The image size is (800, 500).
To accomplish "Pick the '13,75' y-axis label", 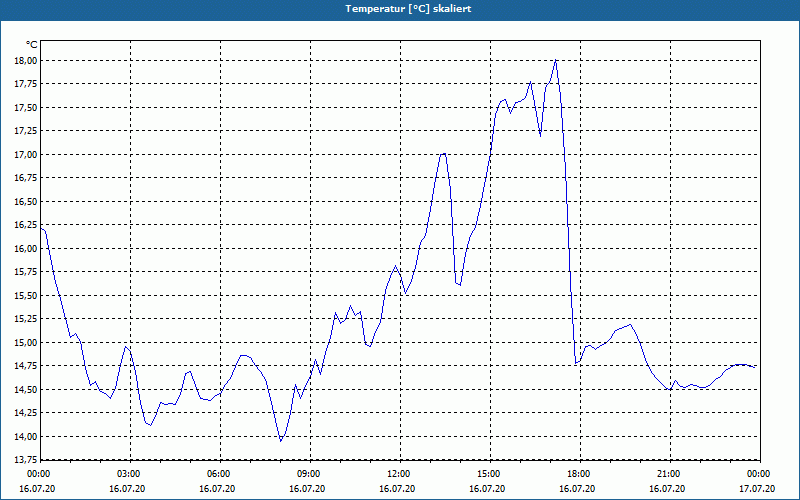I will 26,460.
